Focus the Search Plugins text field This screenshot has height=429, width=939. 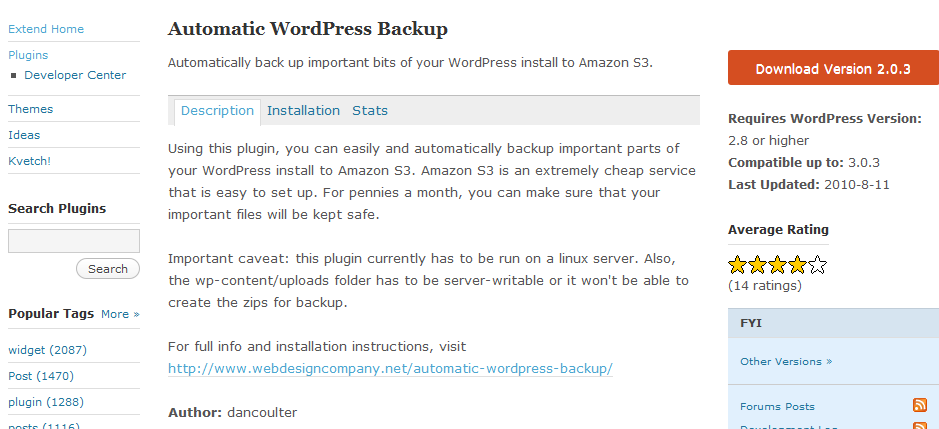[x=74, y=241]
